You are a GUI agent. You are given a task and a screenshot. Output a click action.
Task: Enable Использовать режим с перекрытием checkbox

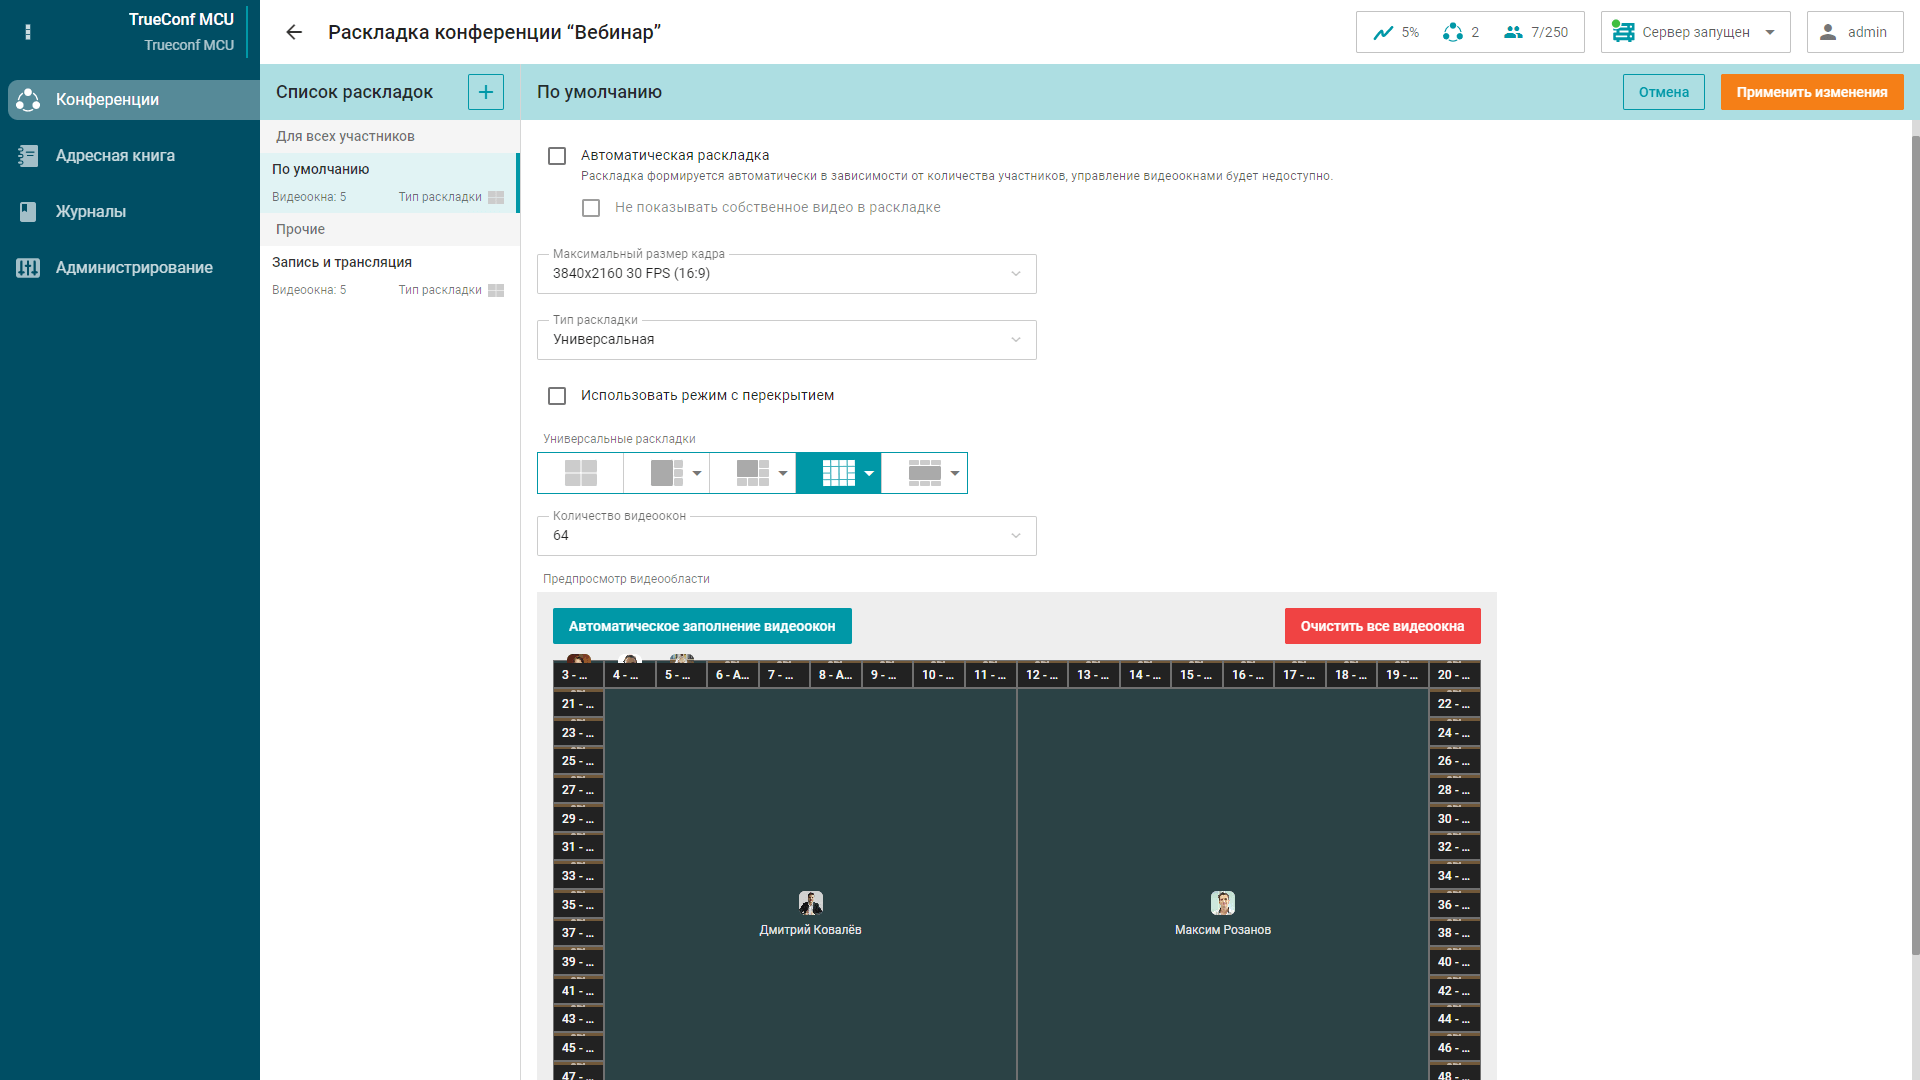pos(557,396)
